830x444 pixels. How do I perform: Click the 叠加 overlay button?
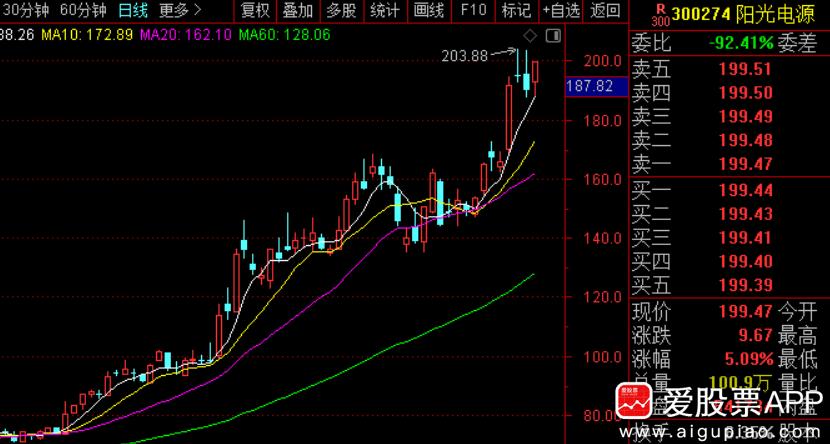[x=298, y=10]
